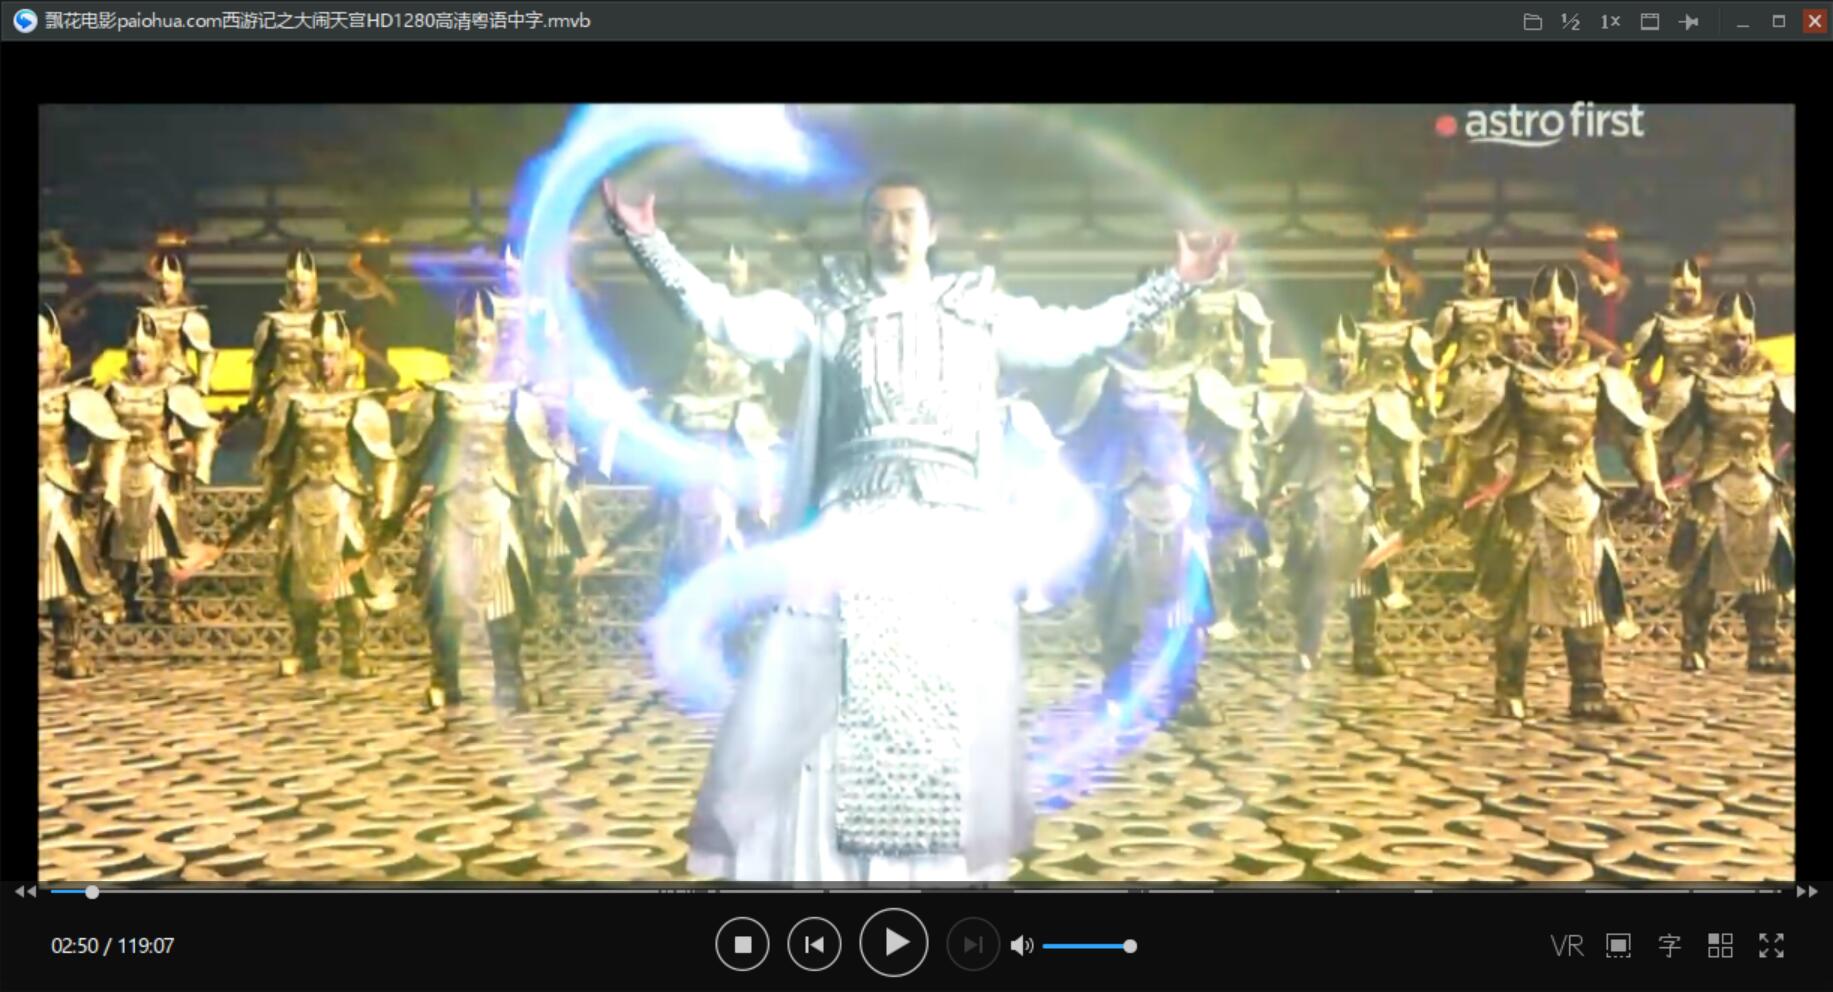Viewport: 1833px width, 992px height.
Task: Maximize the player window
Action: point(1779,21)
